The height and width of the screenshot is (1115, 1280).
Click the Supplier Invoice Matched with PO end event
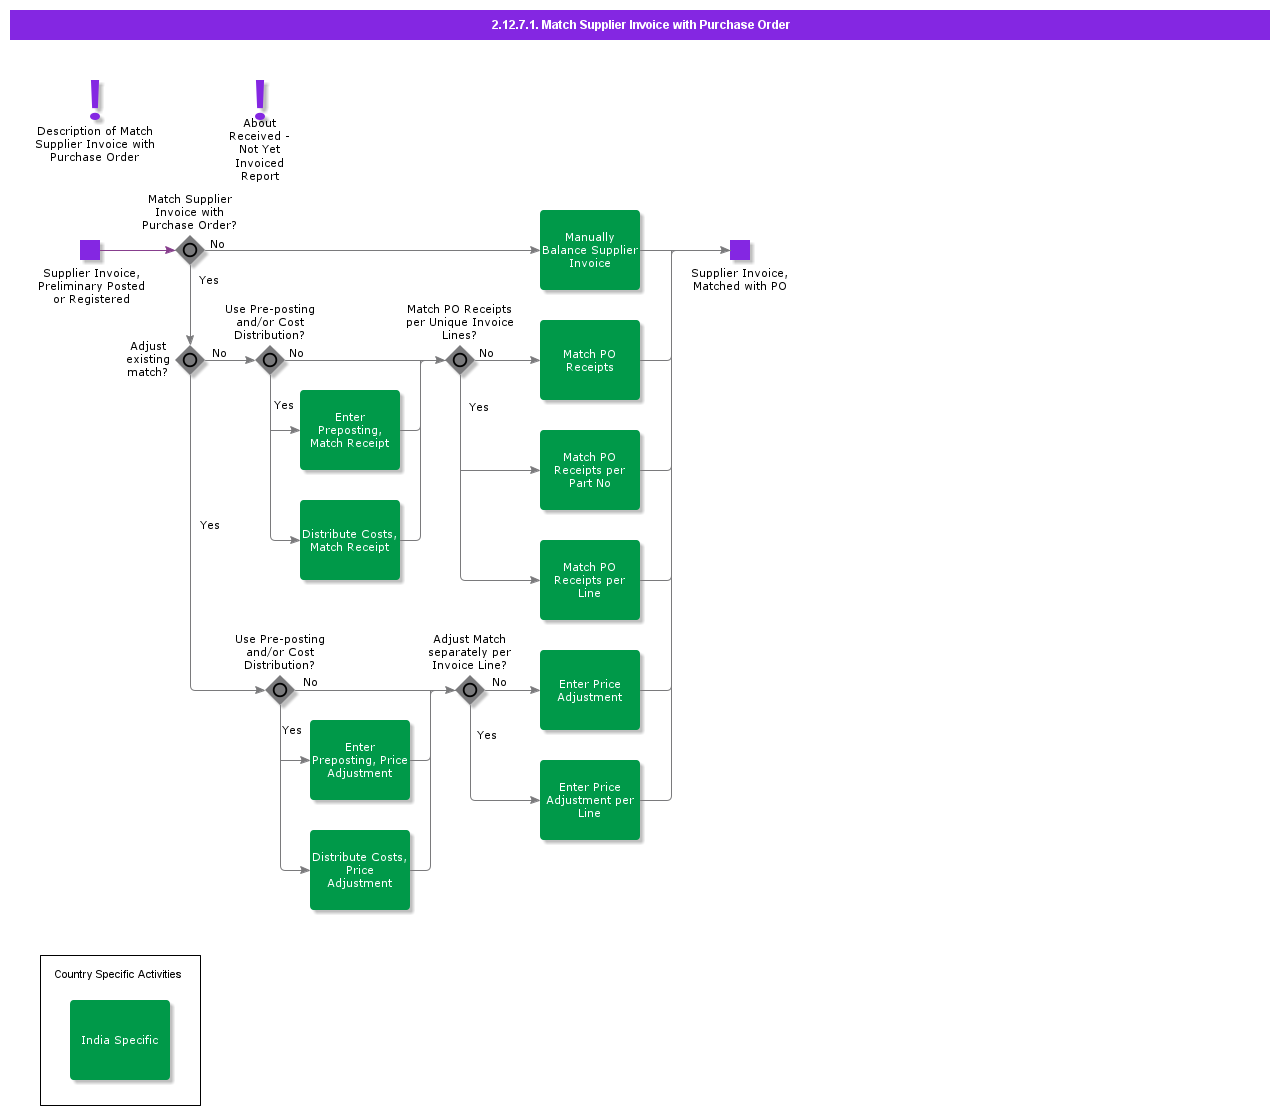pyautogui.click(x=740, y=250)
